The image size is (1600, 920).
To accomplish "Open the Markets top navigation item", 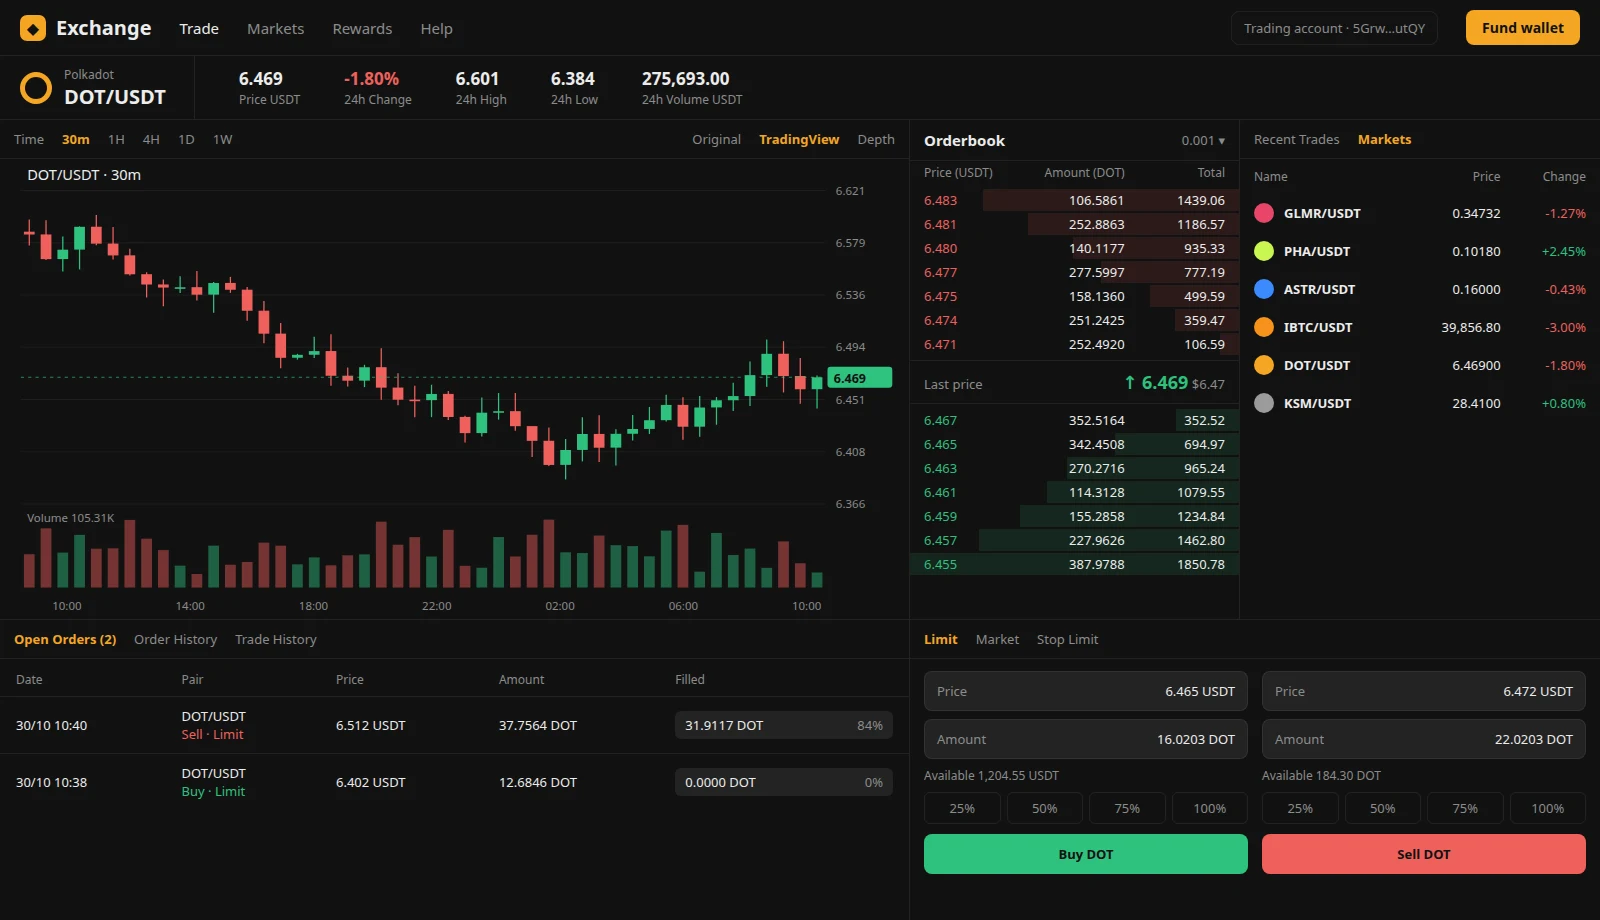I will [275, 29].
